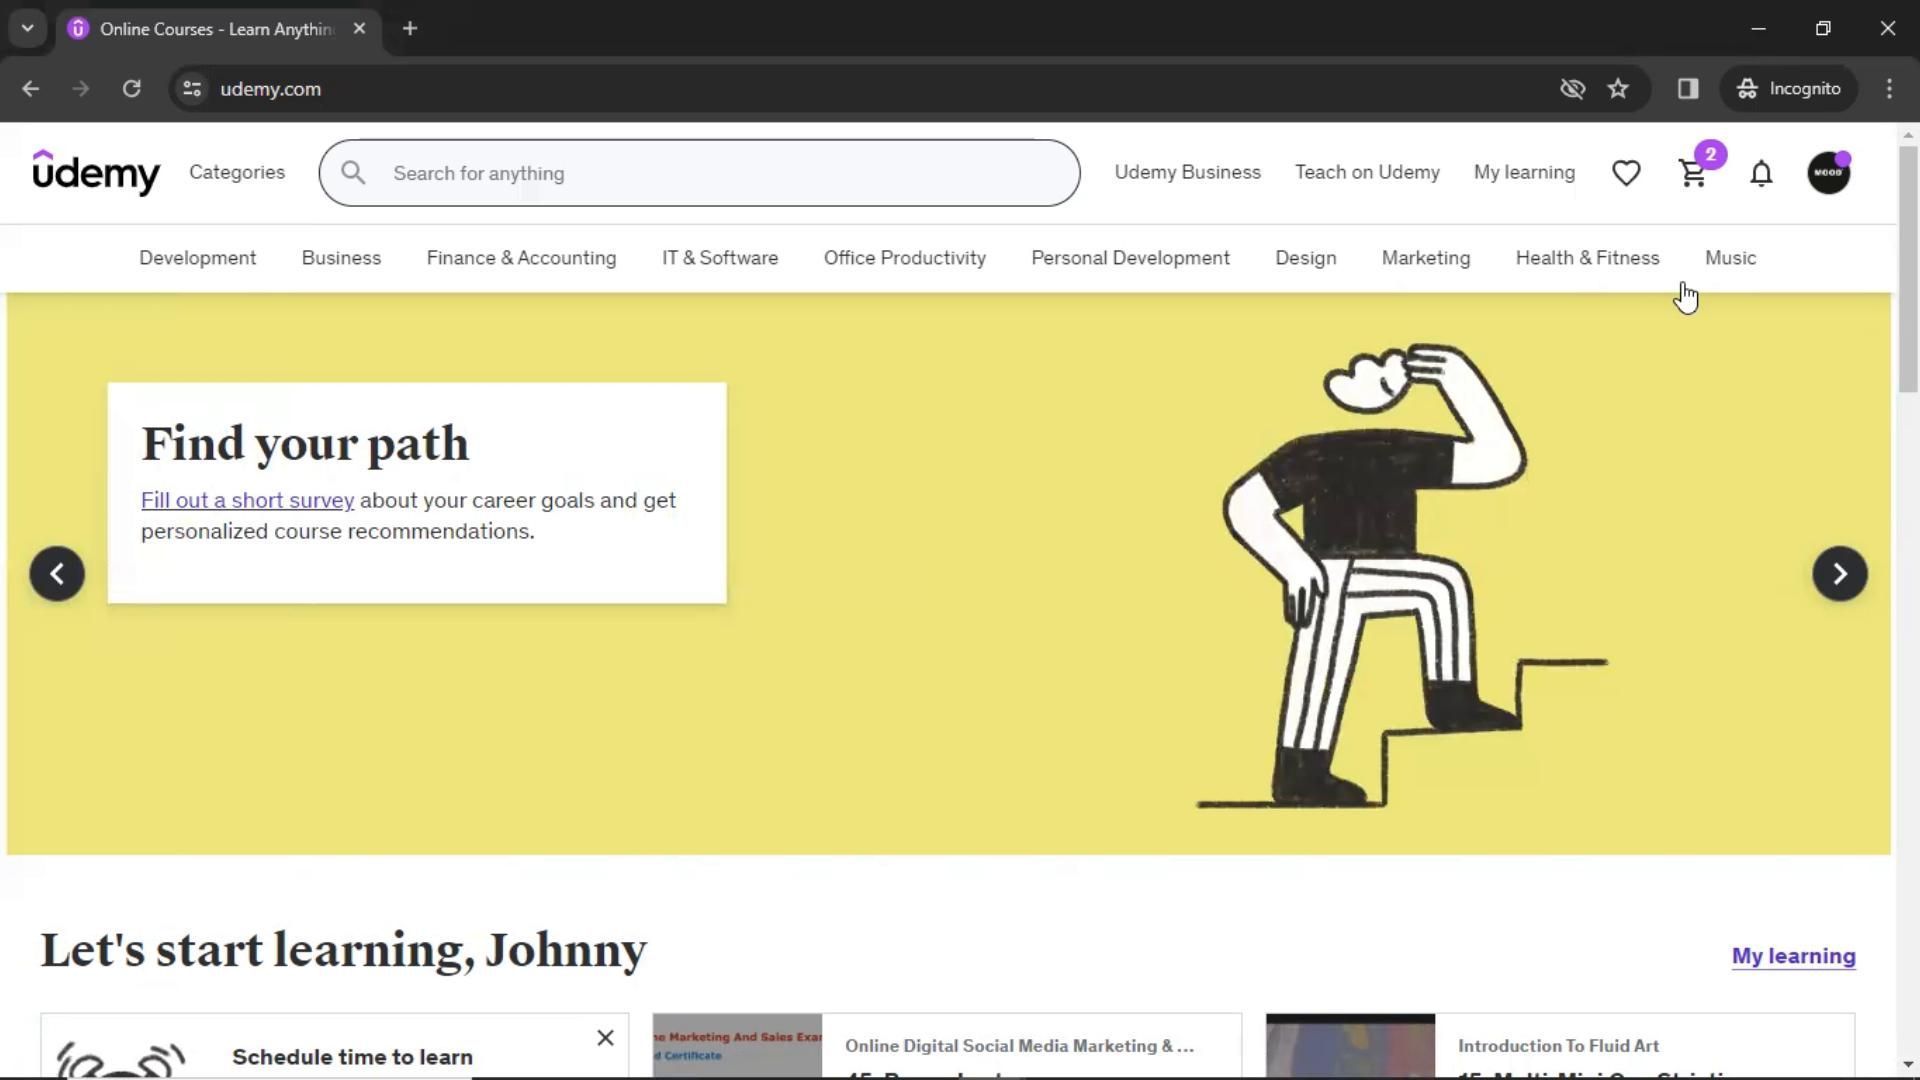Reload the page
Image resolution: width=1920 pixels, height=1080 pixels.
click(x=131, y=89)
